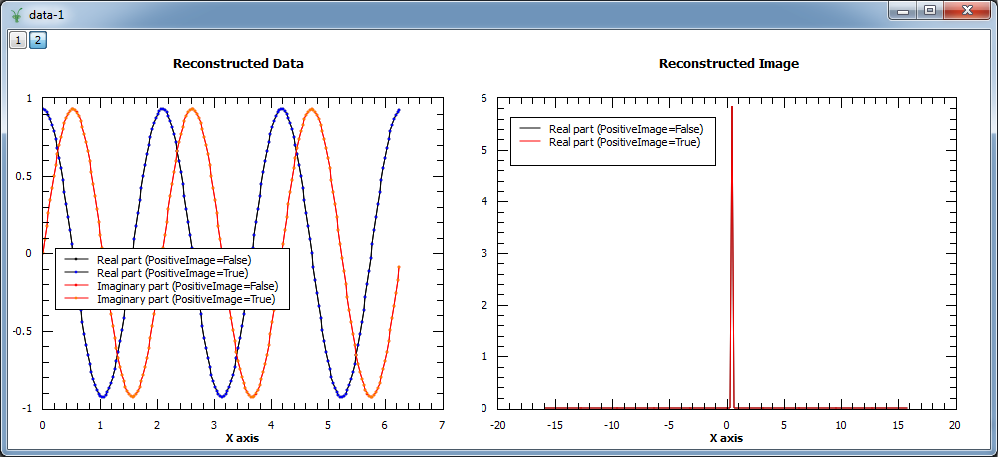The height and width of the screenshot is (457, 998).
Task: Select 'Imaginary part (PositiveImage=True)' legend text
Action: [x=185, y=299]
